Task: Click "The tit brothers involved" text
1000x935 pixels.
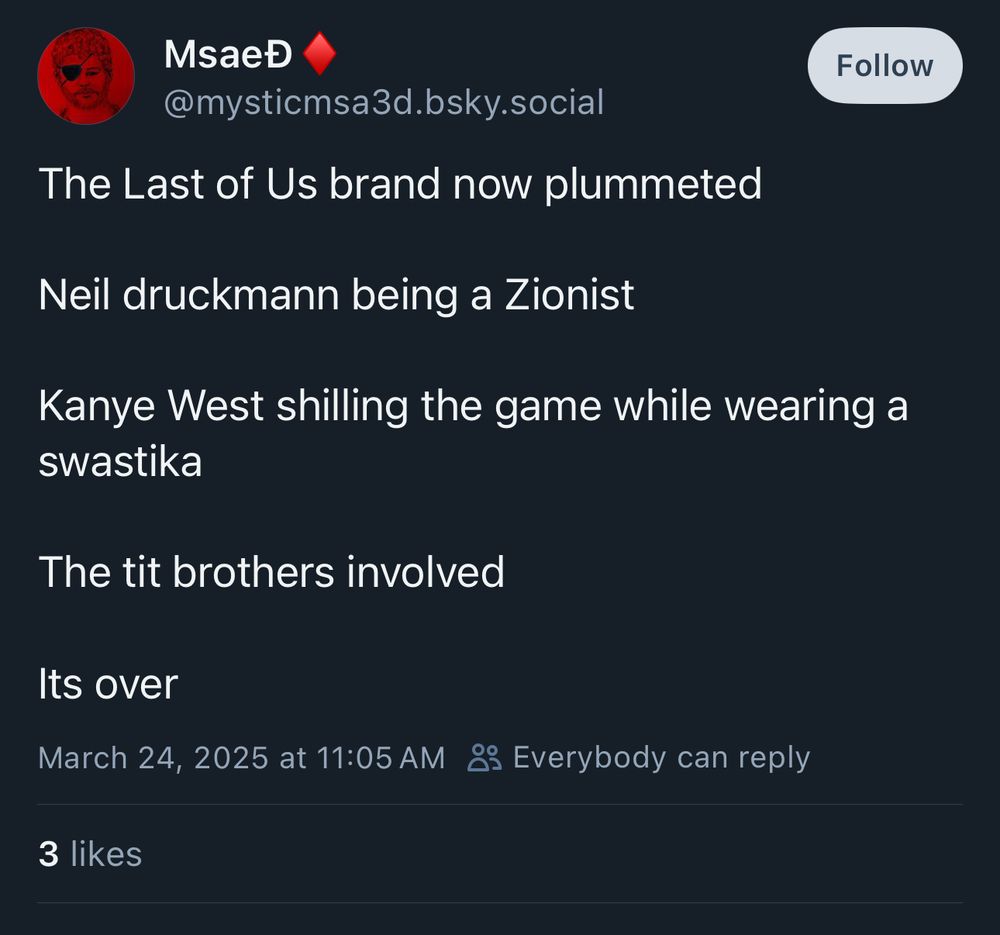Action: tap(271, 572)
